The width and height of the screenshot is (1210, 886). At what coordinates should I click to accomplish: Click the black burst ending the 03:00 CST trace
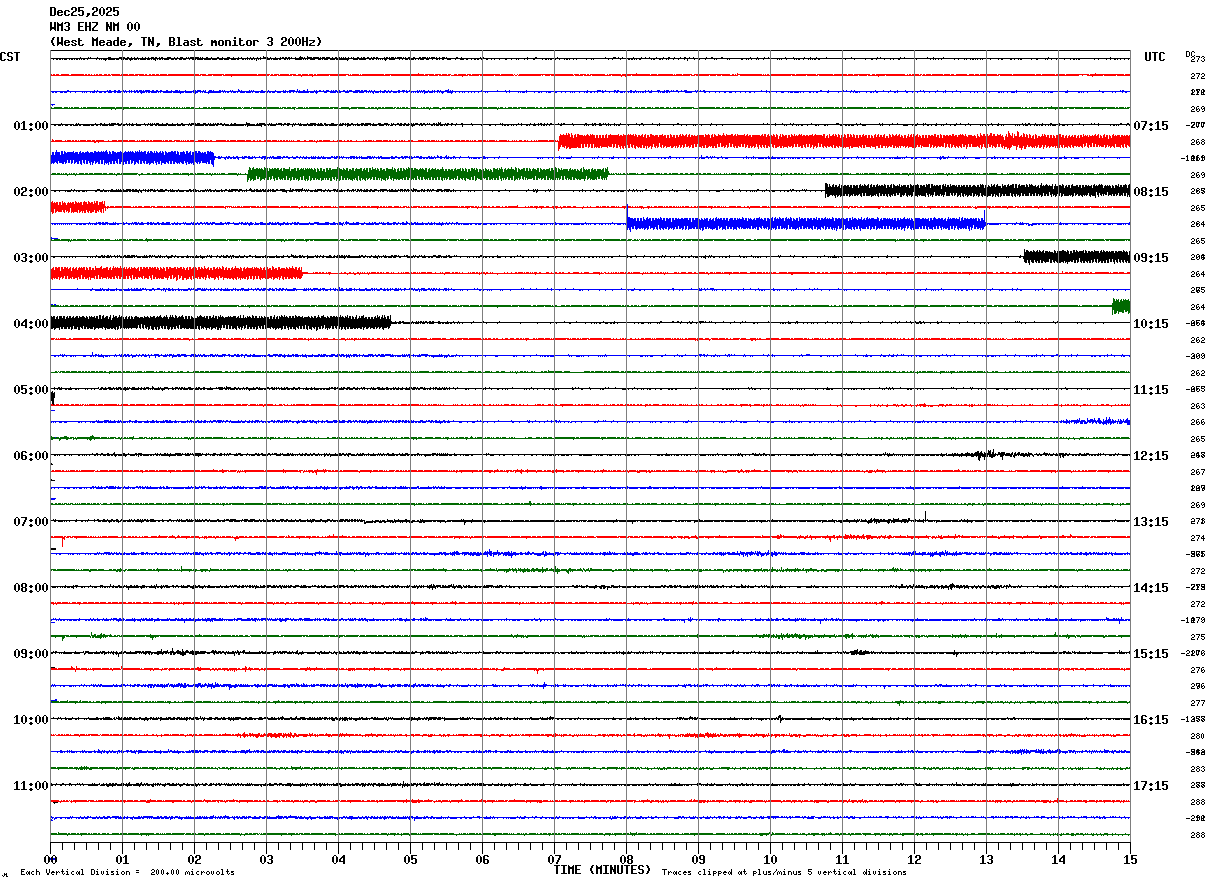(x=1076, y=256)
